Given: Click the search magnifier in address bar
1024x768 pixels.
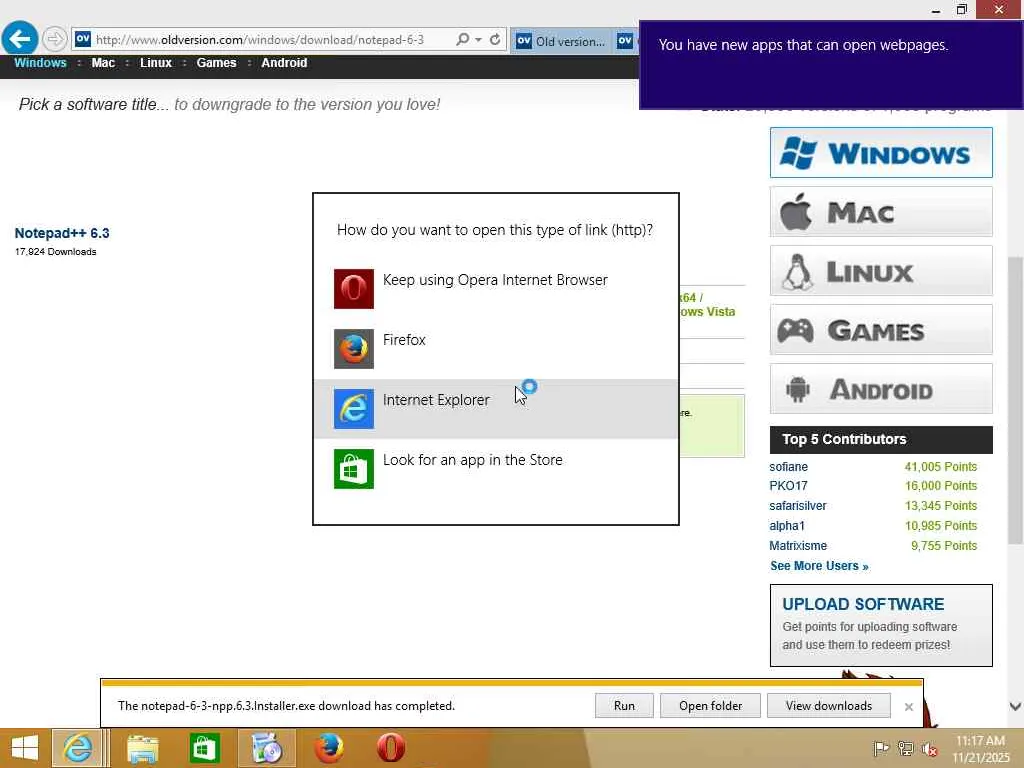Looking at the screenshot, I should point(462,39).
